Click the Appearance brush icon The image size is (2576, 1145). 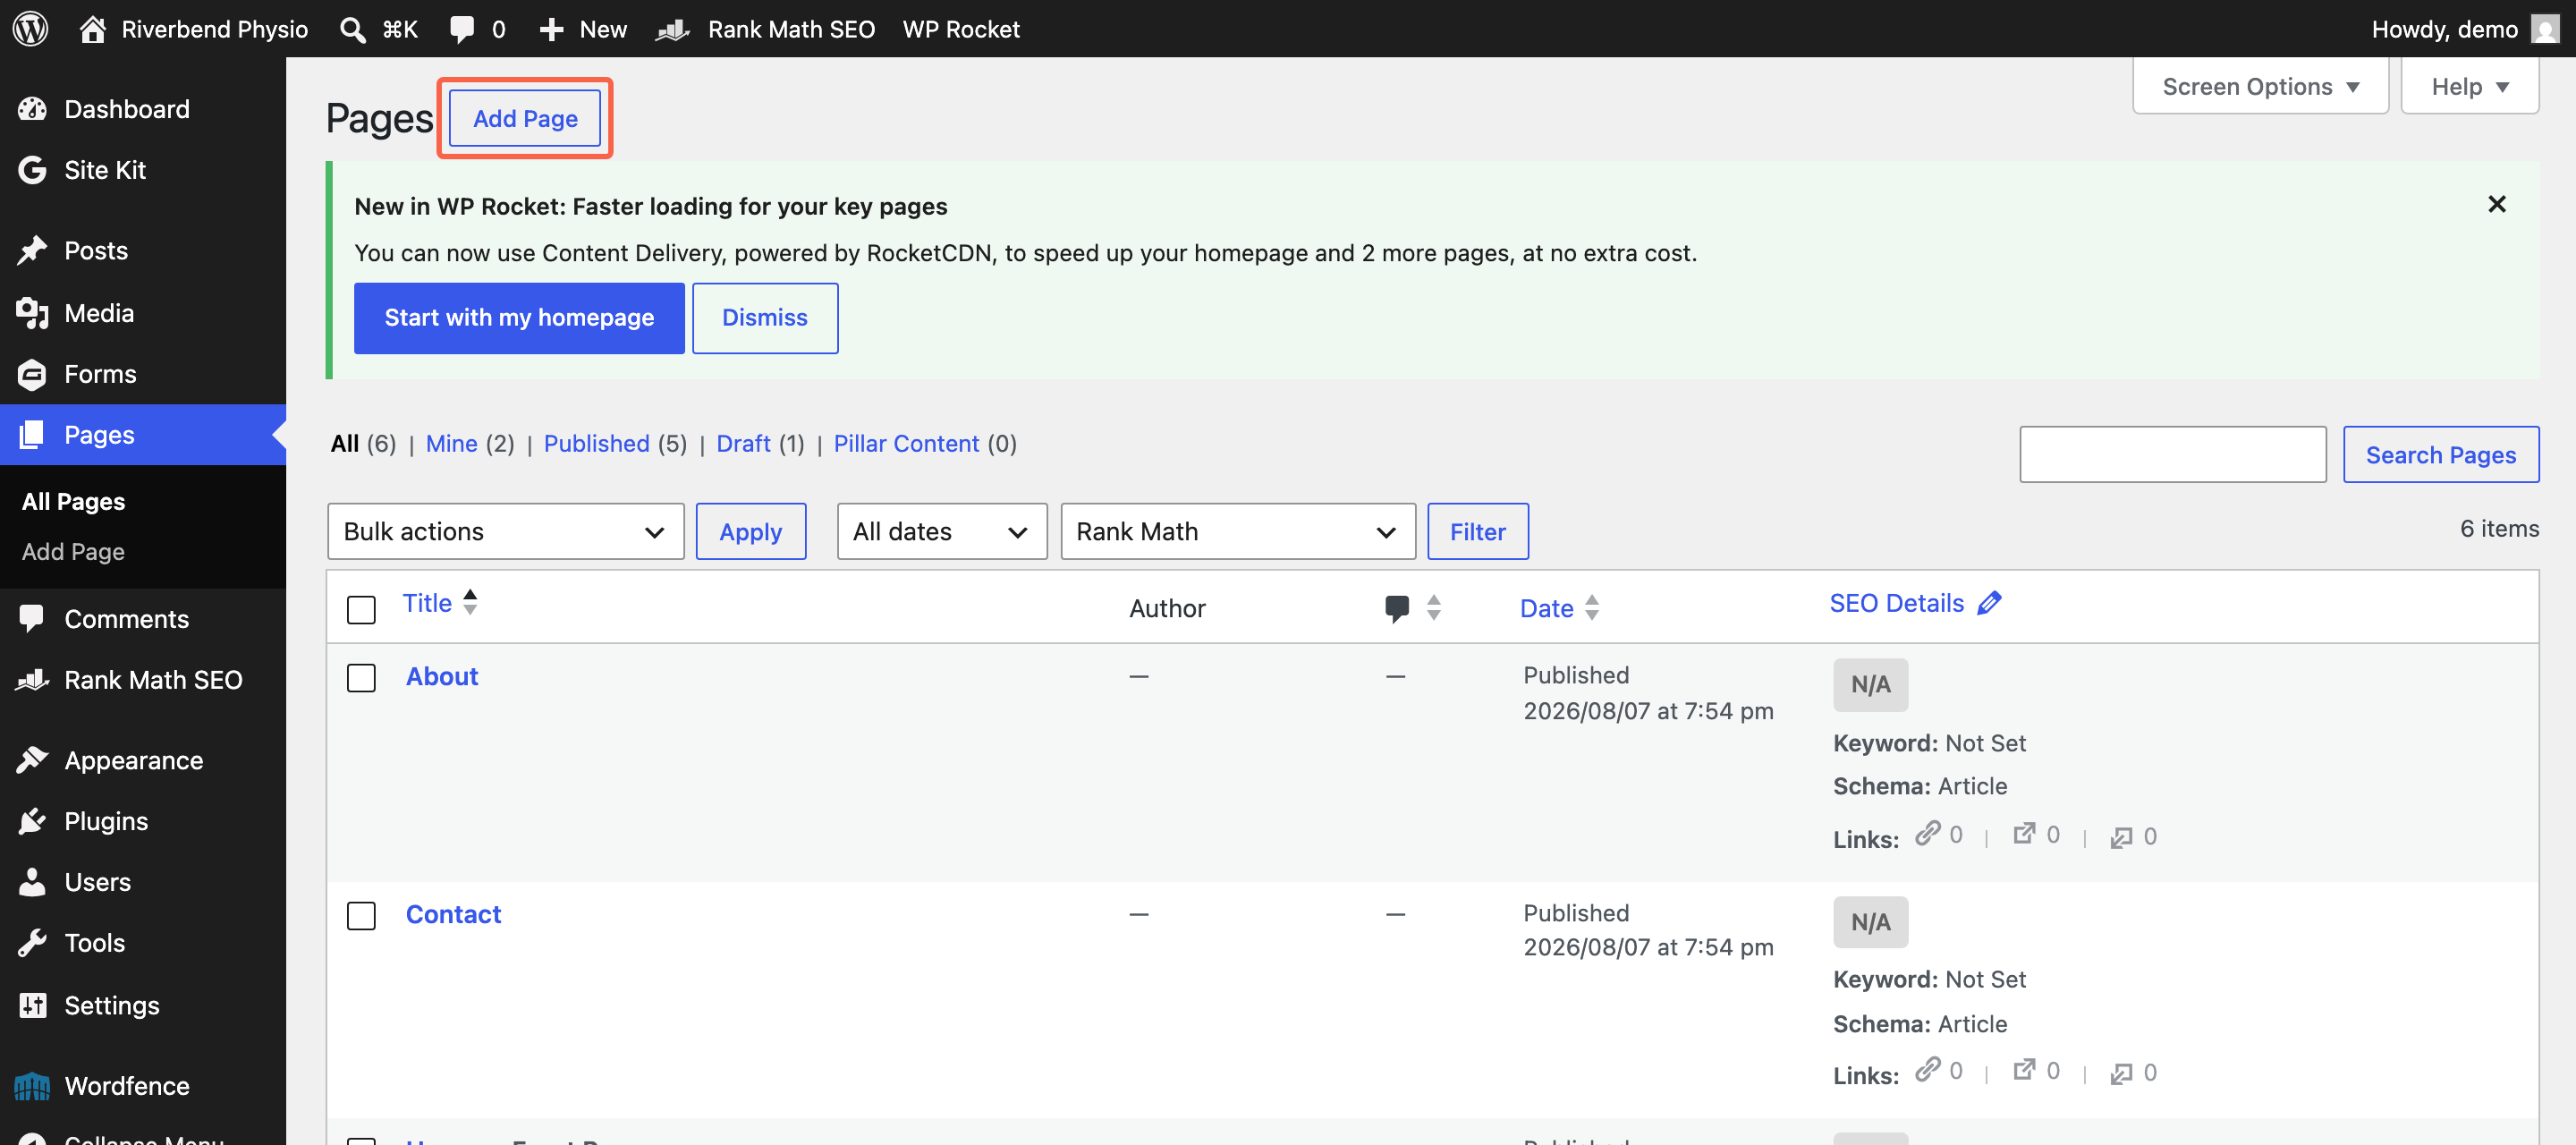click(x=32, y=760)
